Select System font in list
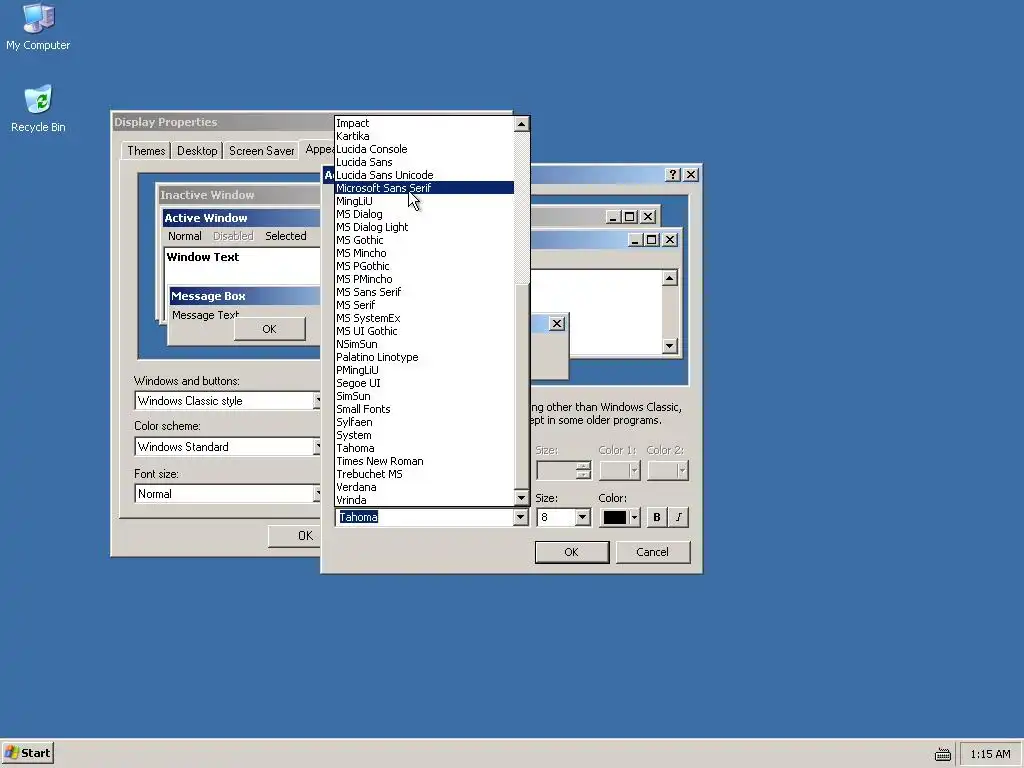The image size is (1024, 768). (424, 435)
